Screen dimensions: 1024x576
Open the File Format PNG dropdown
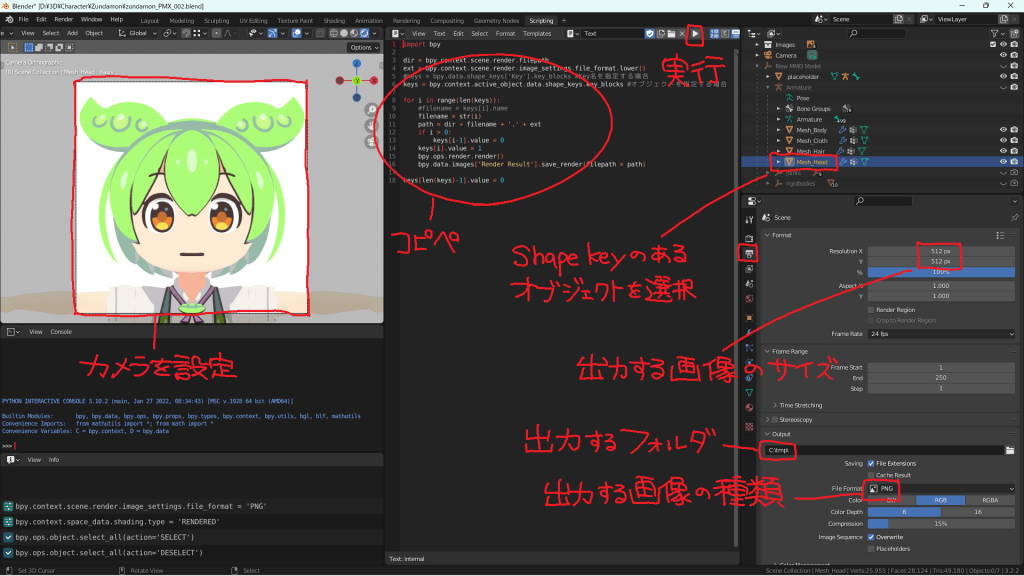coord(940,488)
